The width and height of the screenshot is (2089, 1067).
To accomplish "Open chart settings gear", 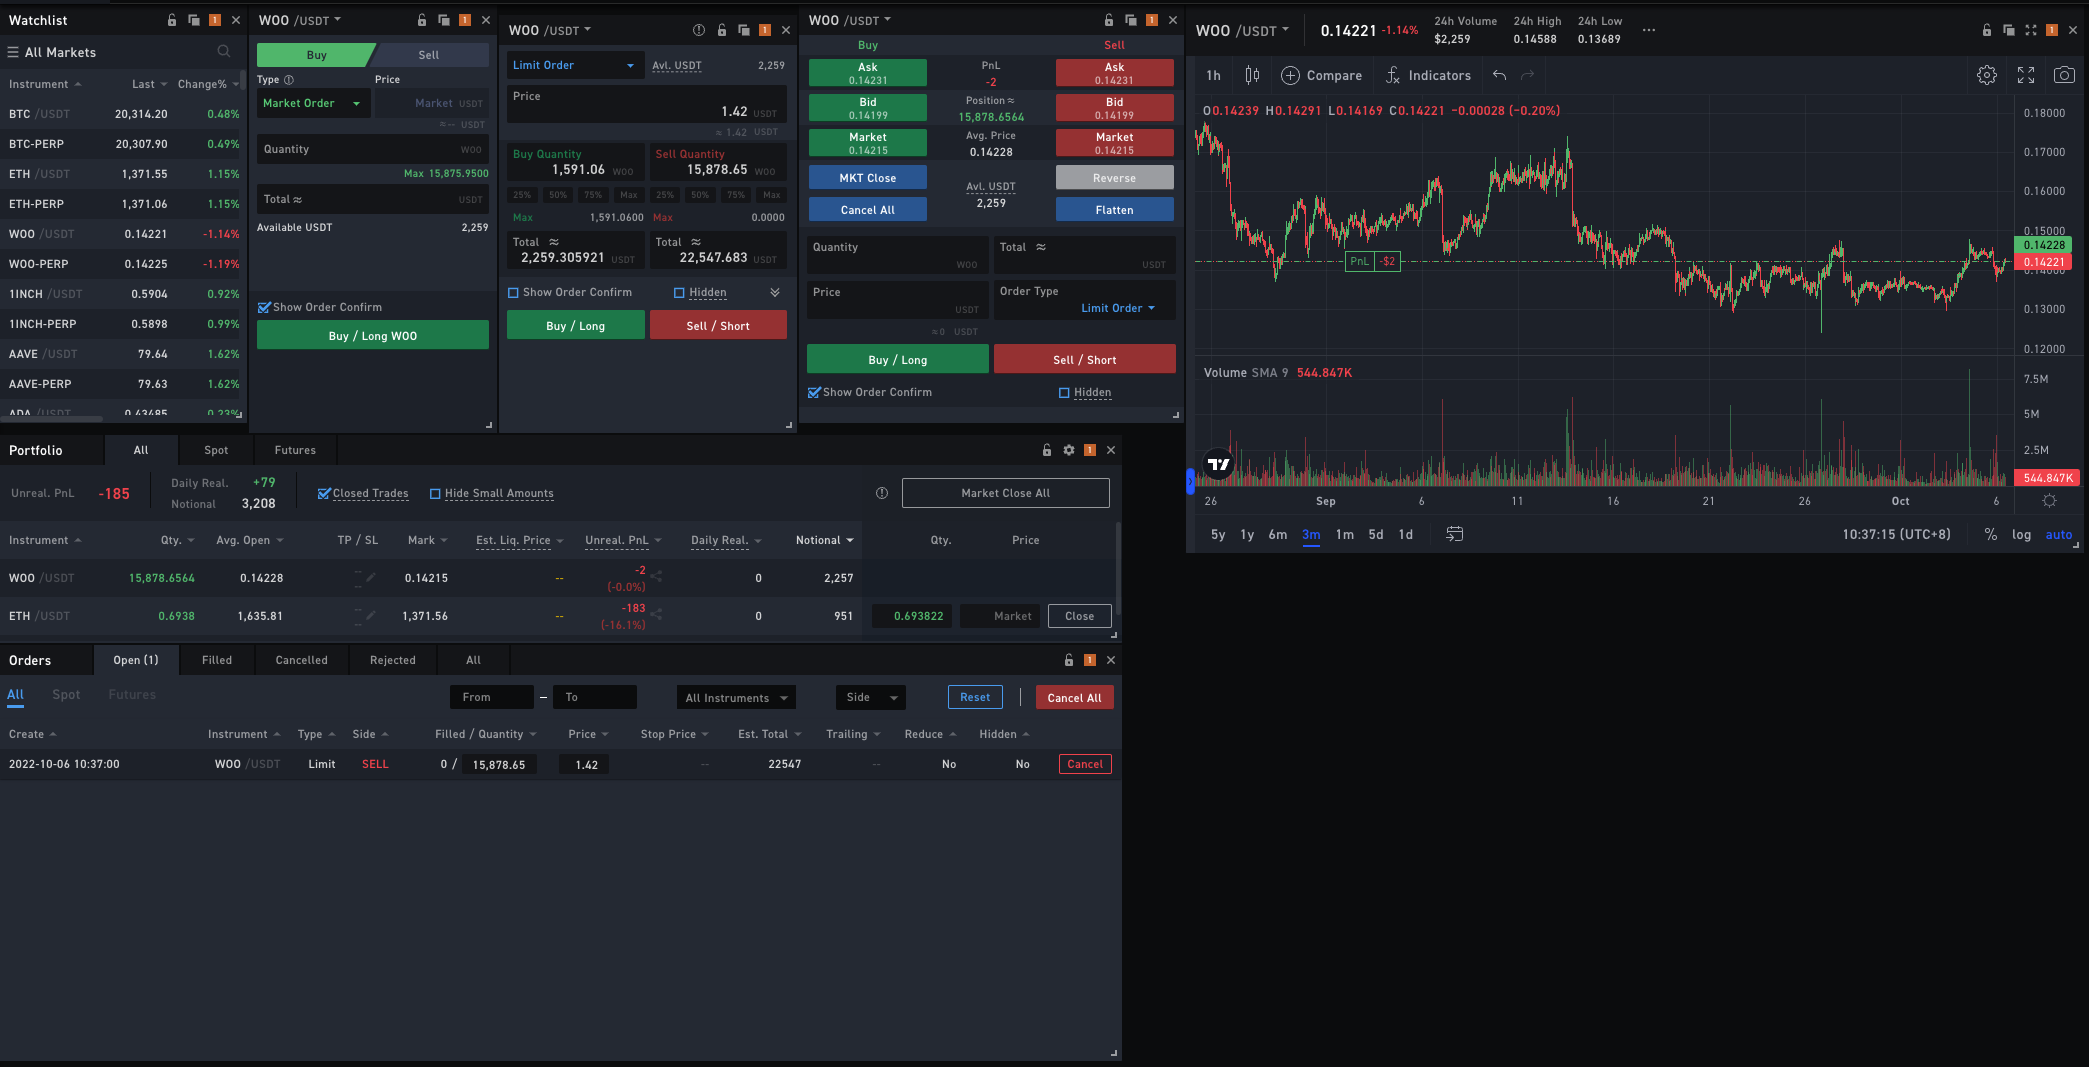I will click(1987, 75).
